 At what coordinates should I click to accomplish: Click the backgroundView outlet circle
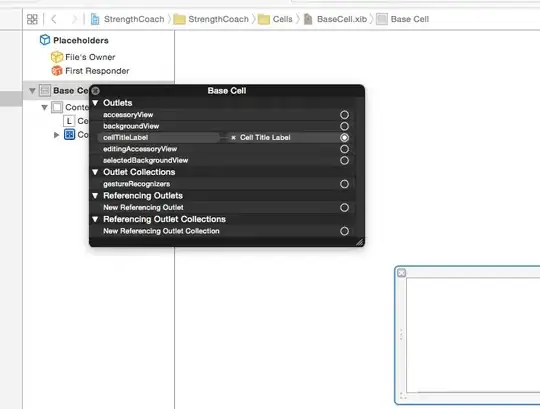tap(344, 126)
